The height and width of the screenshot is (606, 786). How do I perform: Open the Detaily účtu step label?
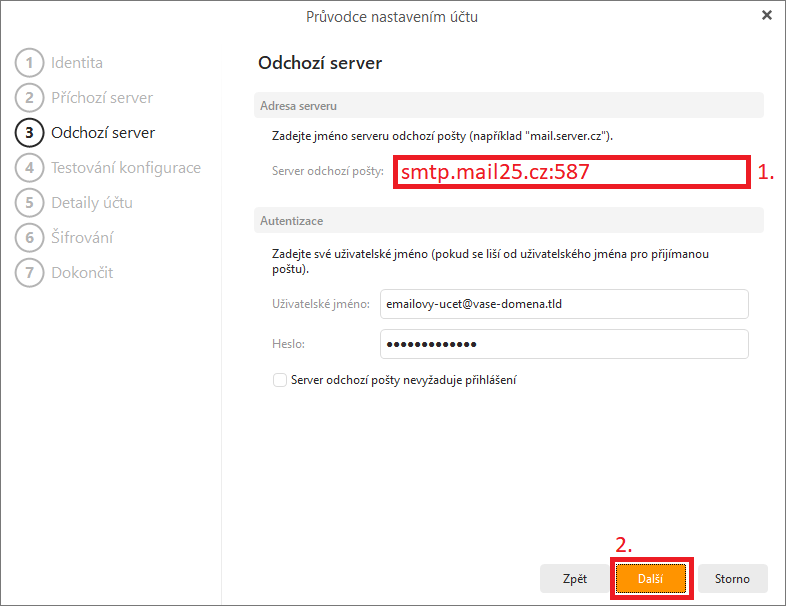click(x=92, y=203)
